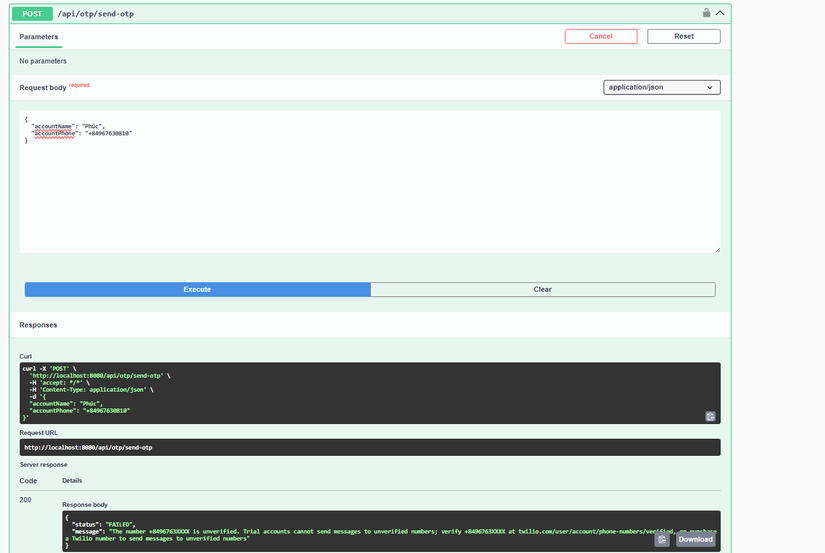Click the Server response label
The image size is (825, 553).
pyautogui.click(x=44, y=465)
